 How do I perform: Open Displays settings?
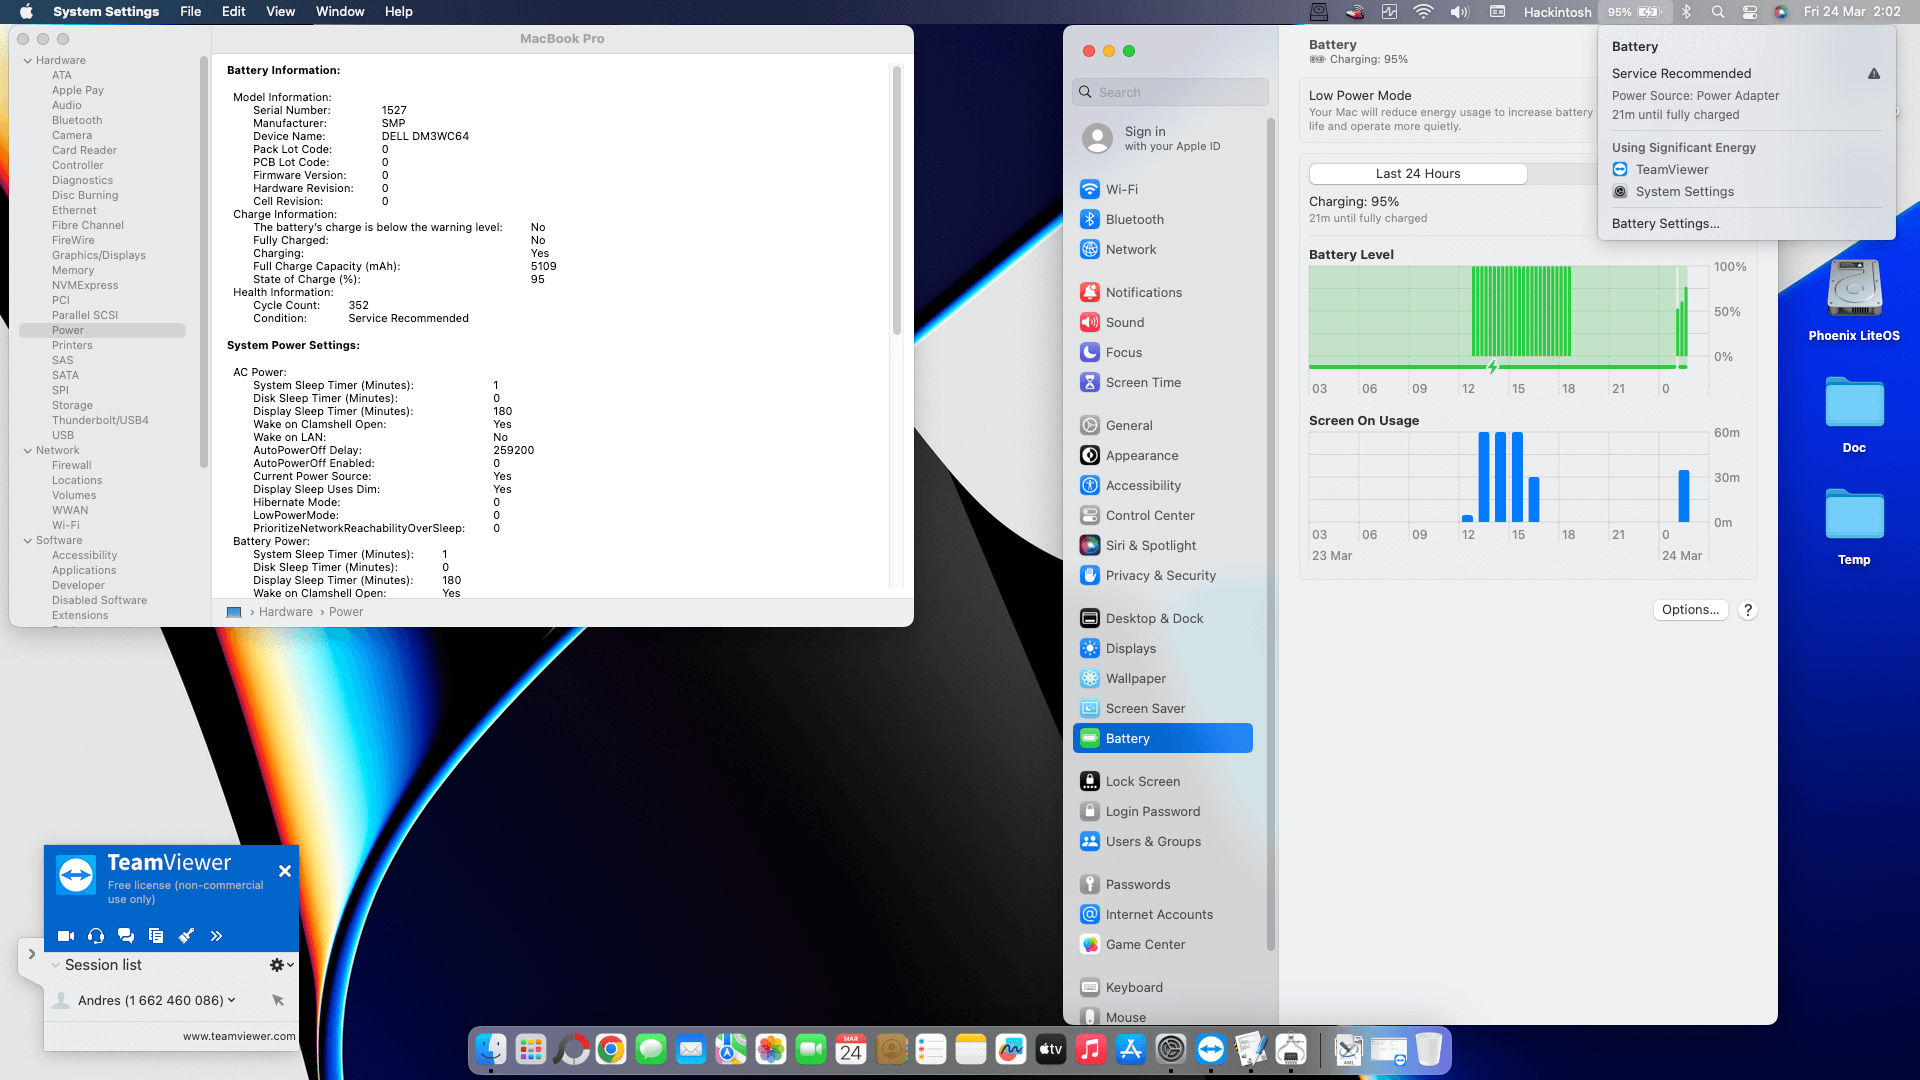(1162, 648)
